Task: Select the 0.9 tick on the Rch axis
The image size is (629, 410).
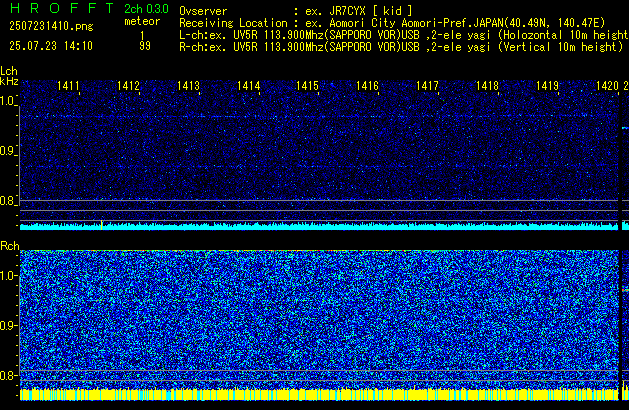Action: pos(8,325)
